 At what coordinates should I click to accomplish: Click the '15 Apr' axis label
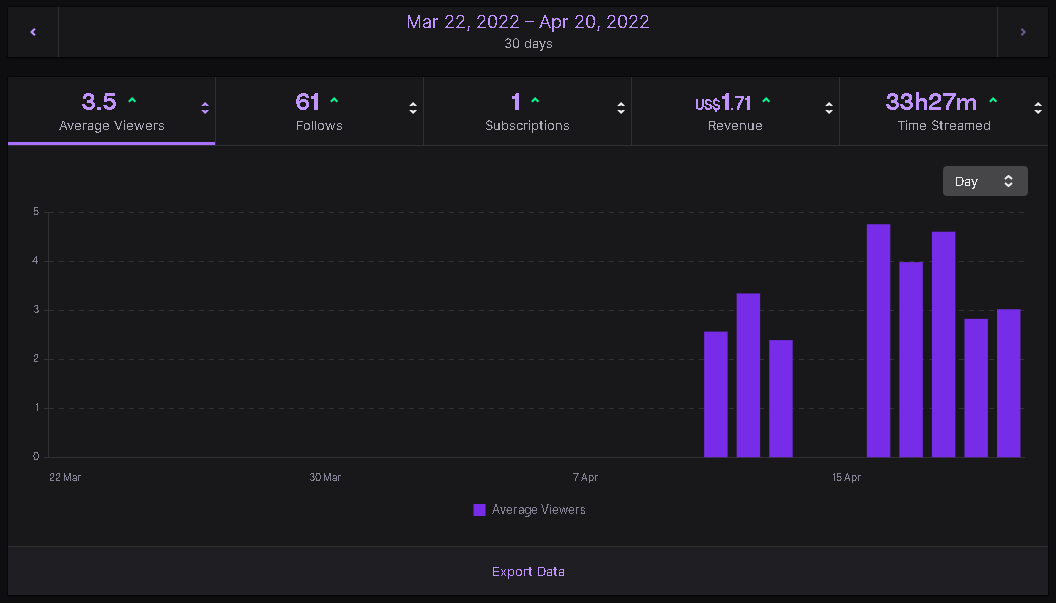coord(846,478)
